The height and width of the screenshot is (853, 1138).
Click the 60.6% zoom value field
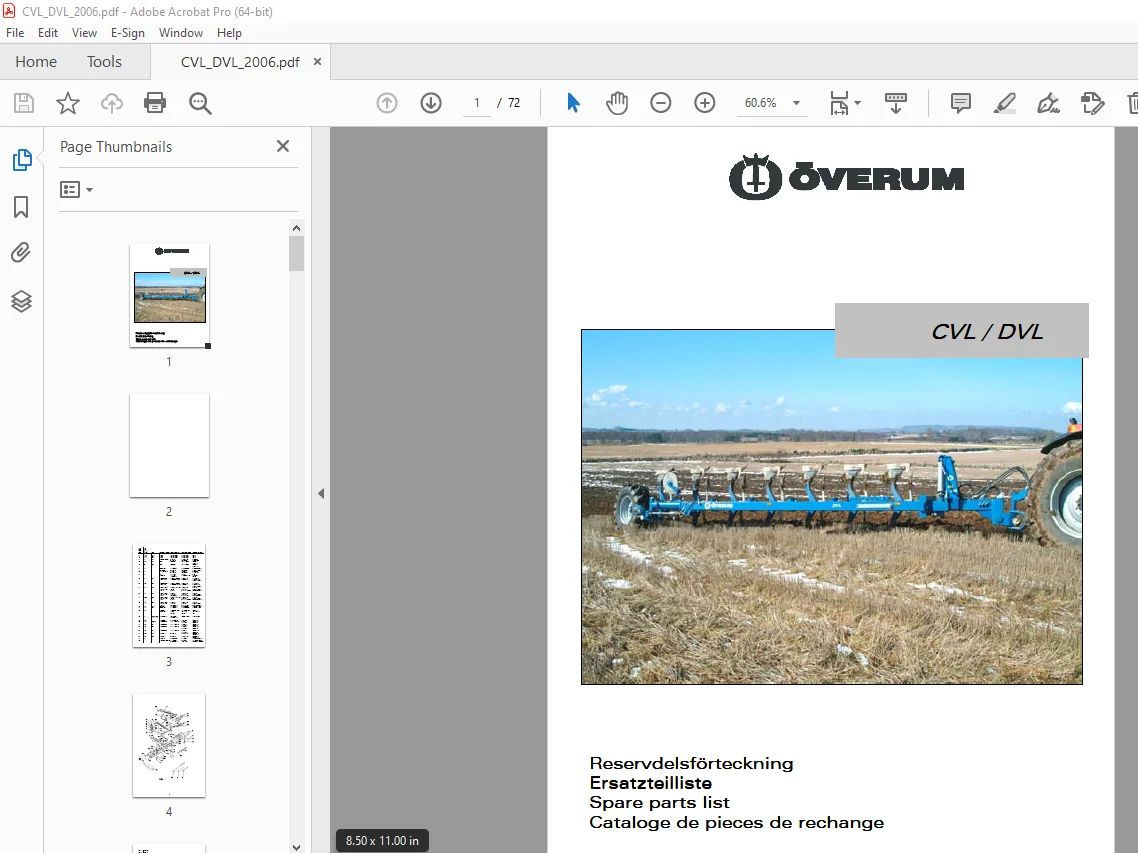pos(761,103)
